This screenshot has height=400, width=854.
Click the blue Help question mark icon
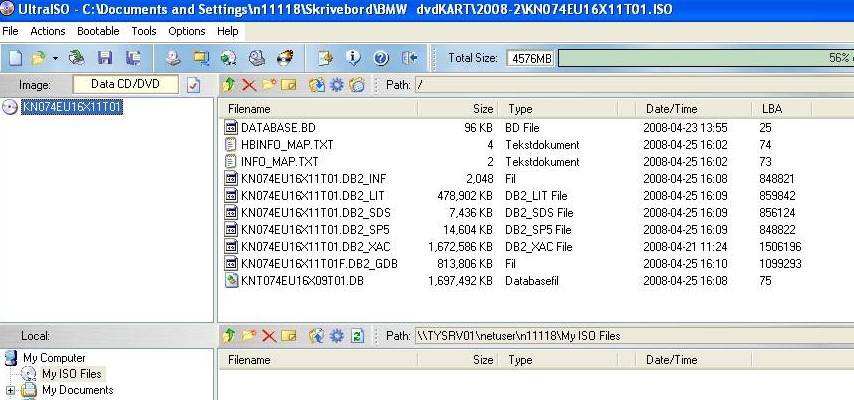point(380,57)
